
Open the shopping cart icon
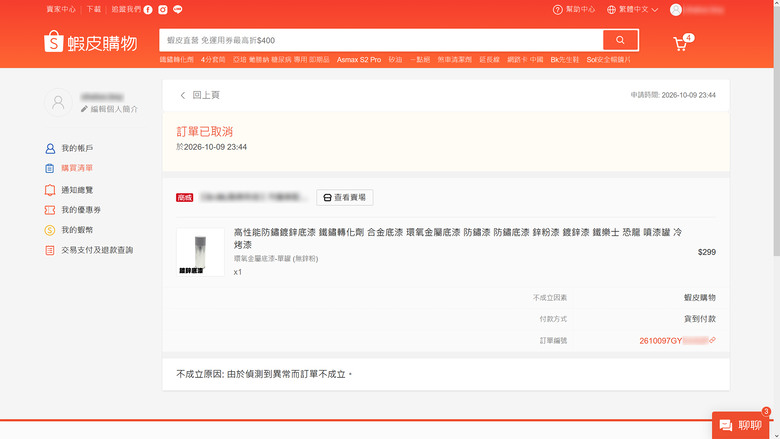coord(680,44)
